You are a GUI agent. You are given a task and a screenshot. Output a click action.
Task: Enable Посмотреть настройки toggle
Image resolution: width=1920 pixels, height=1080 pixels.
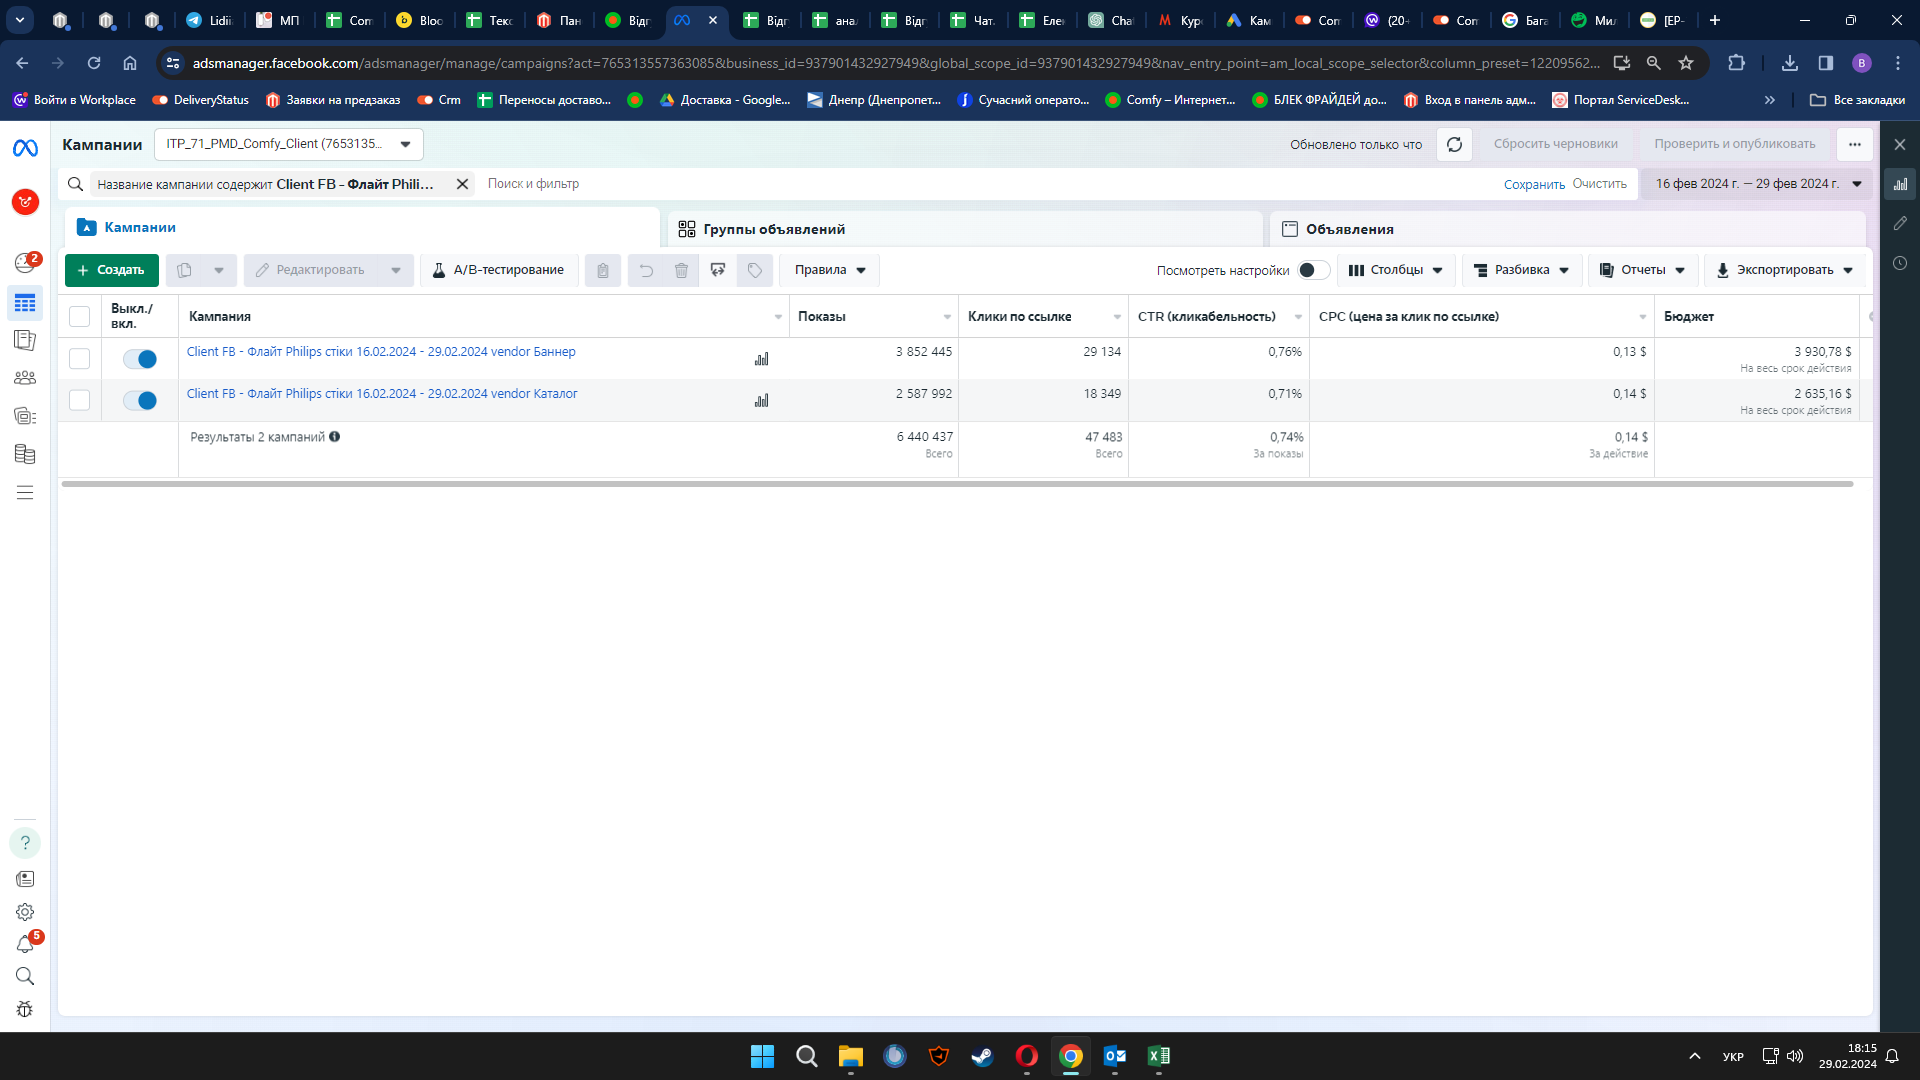[x=1313, y=270]
